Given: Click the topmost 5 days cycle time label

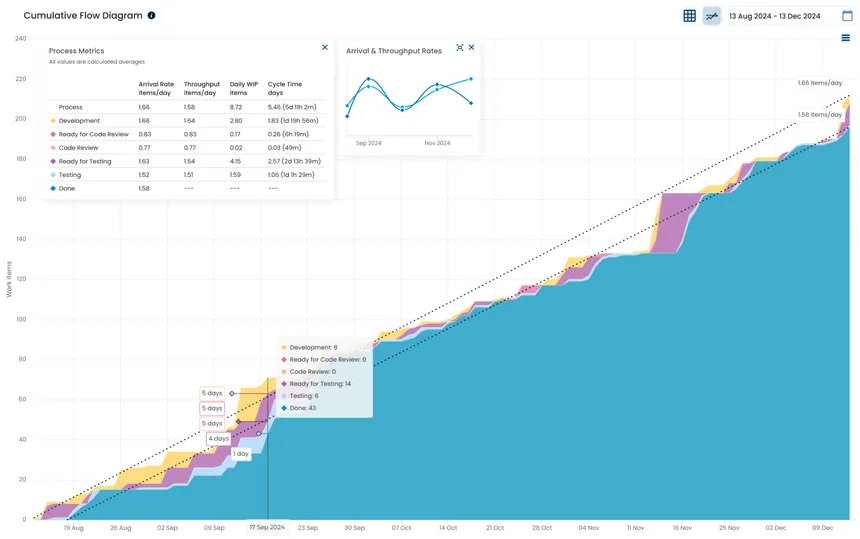Looking at the screenshot, I should [x=212, y=393].
